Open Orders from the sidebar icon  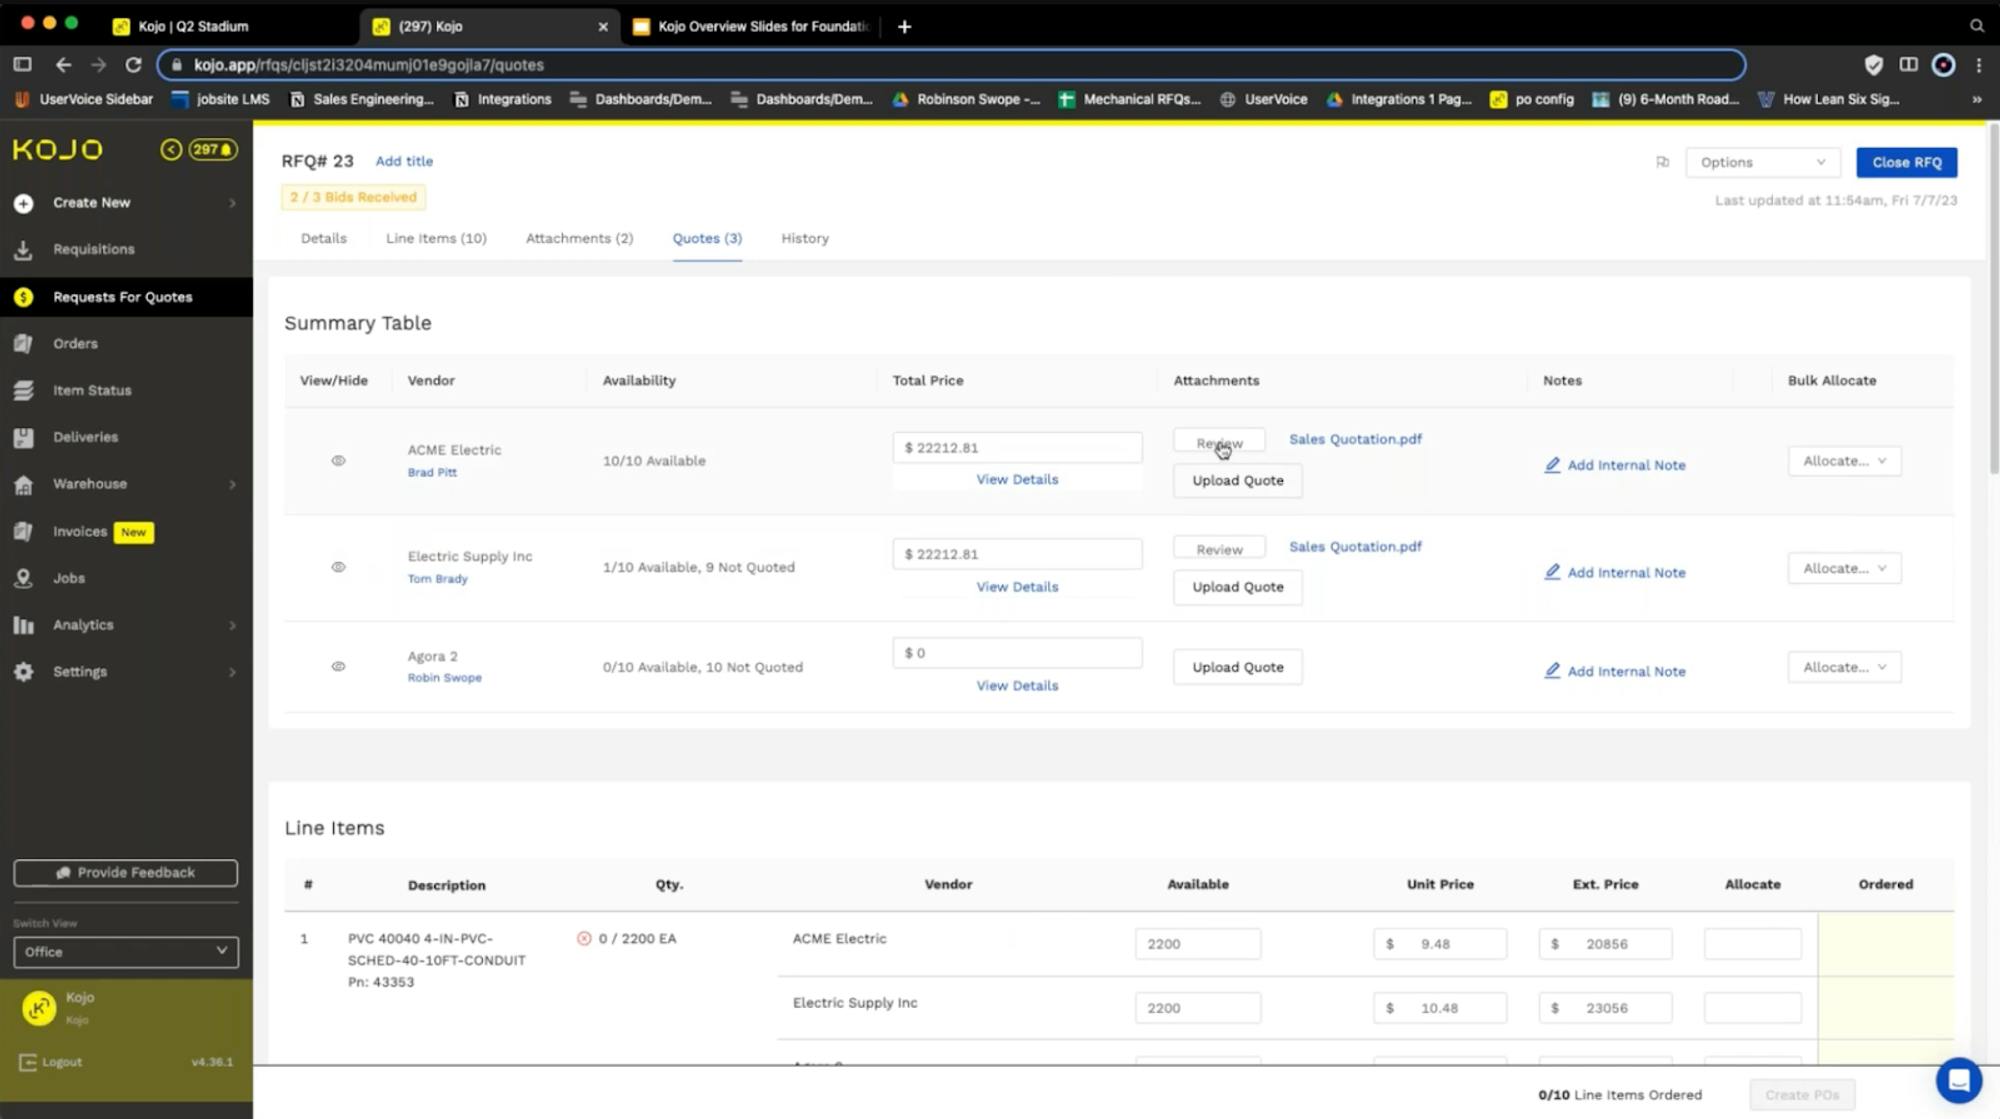23,344
